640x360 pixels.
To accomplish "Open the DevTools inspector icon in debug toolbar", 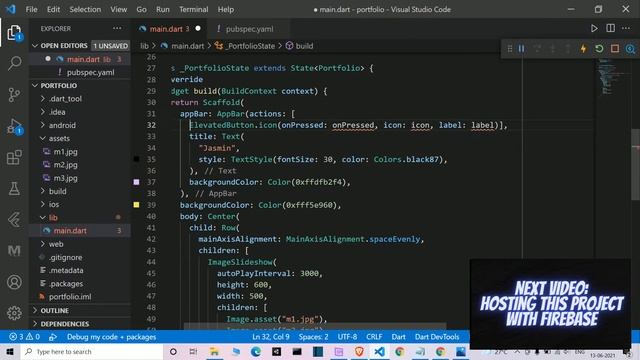I will pyautogui.click(x=630, y=49).
